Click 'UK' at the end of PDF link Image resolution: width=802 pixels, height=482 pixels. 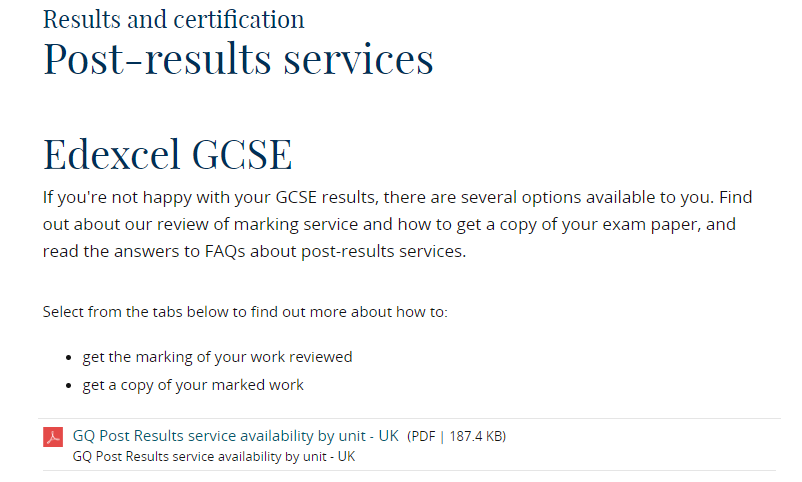point(388,436)
